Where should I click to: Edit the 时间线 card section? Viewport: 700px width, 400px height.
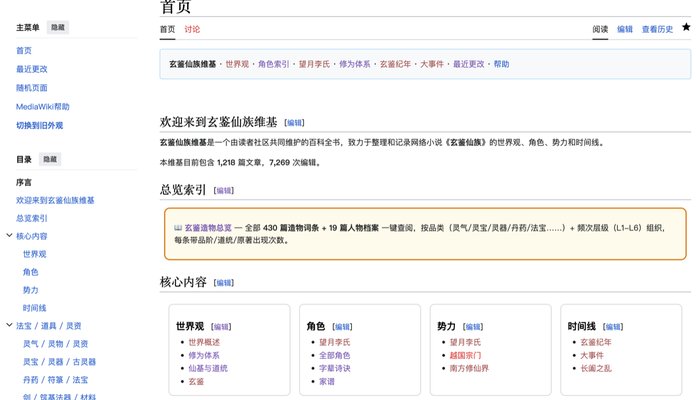pos(612,327)
